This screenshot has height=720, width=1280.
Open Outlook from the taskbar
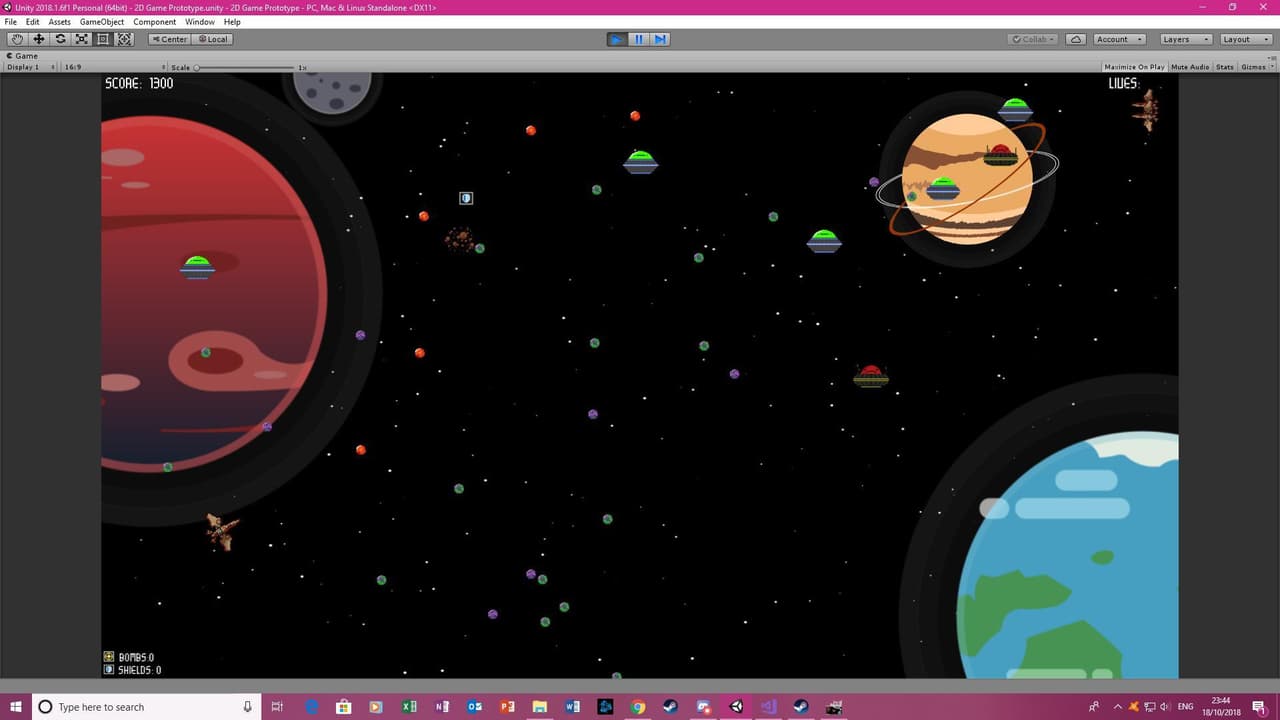pos(475,707)
